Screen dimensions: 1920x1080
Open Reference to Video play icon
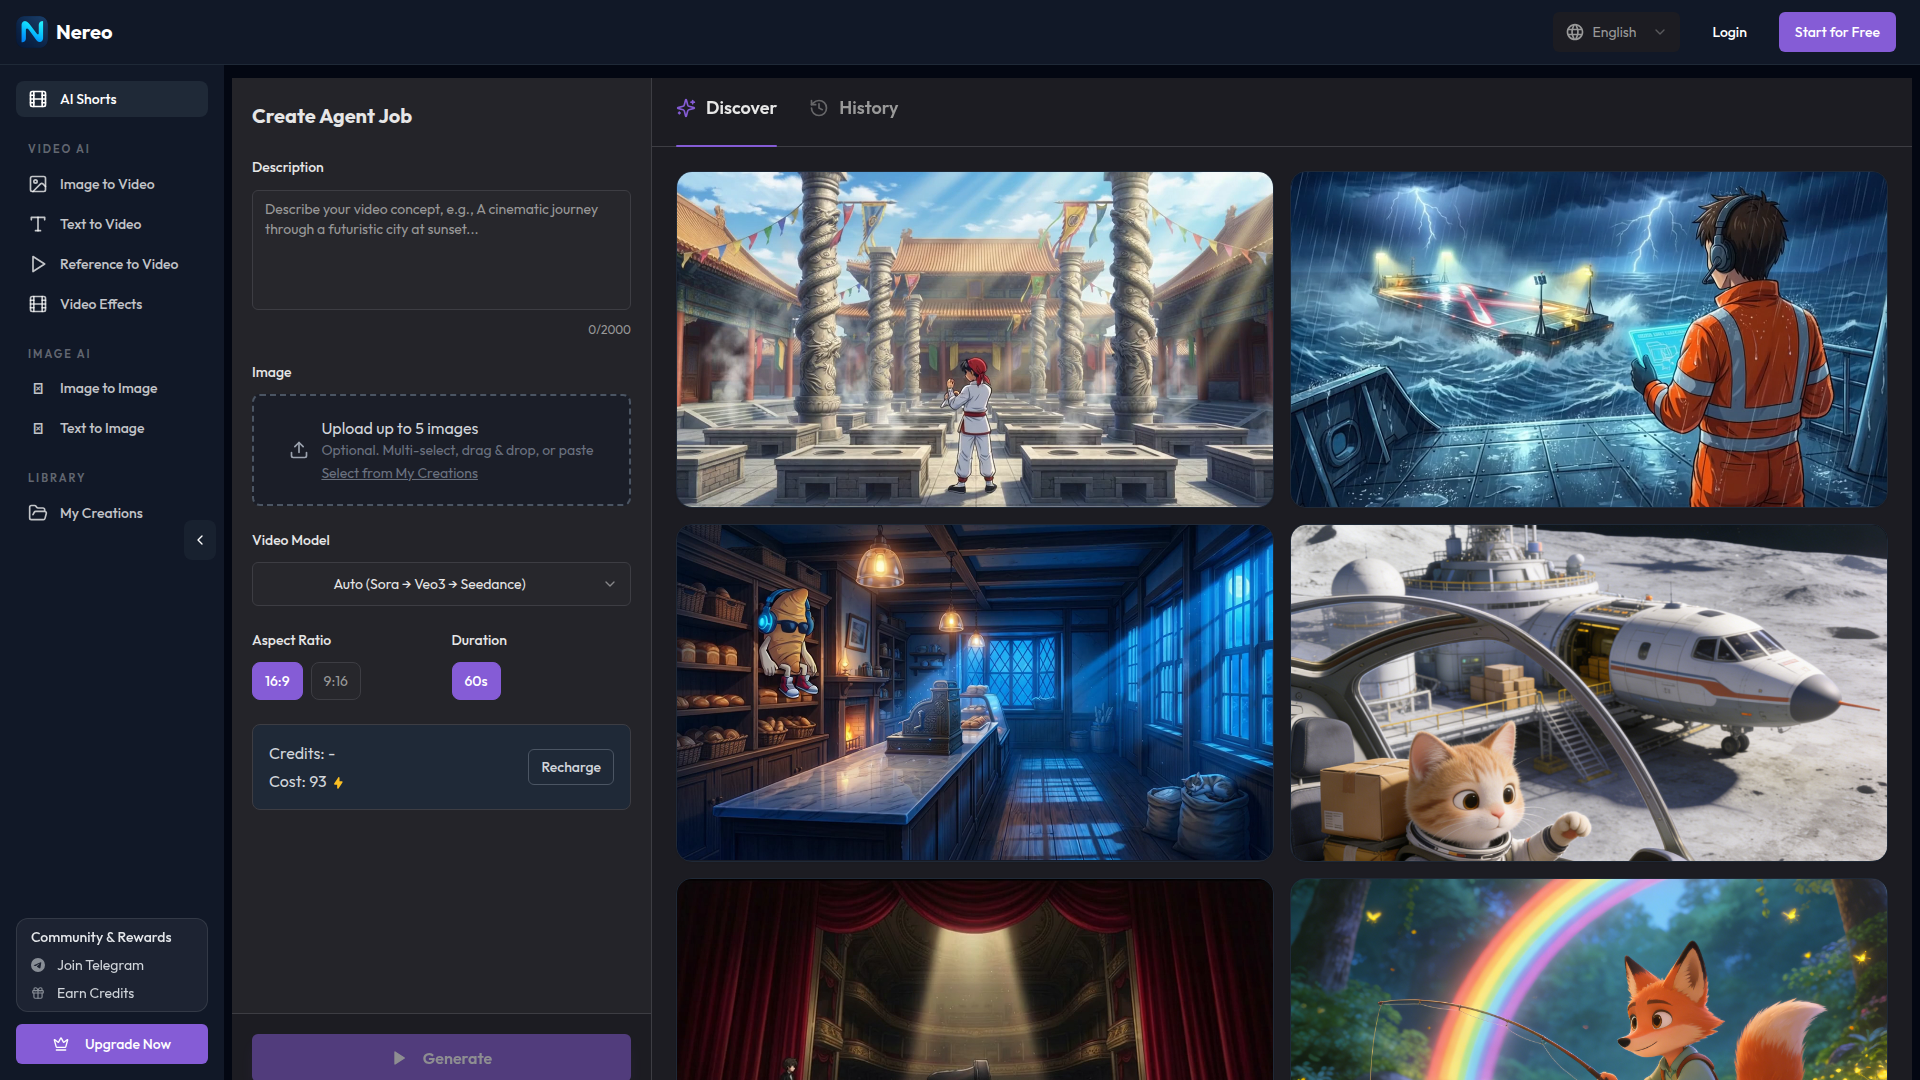[38, 264]
